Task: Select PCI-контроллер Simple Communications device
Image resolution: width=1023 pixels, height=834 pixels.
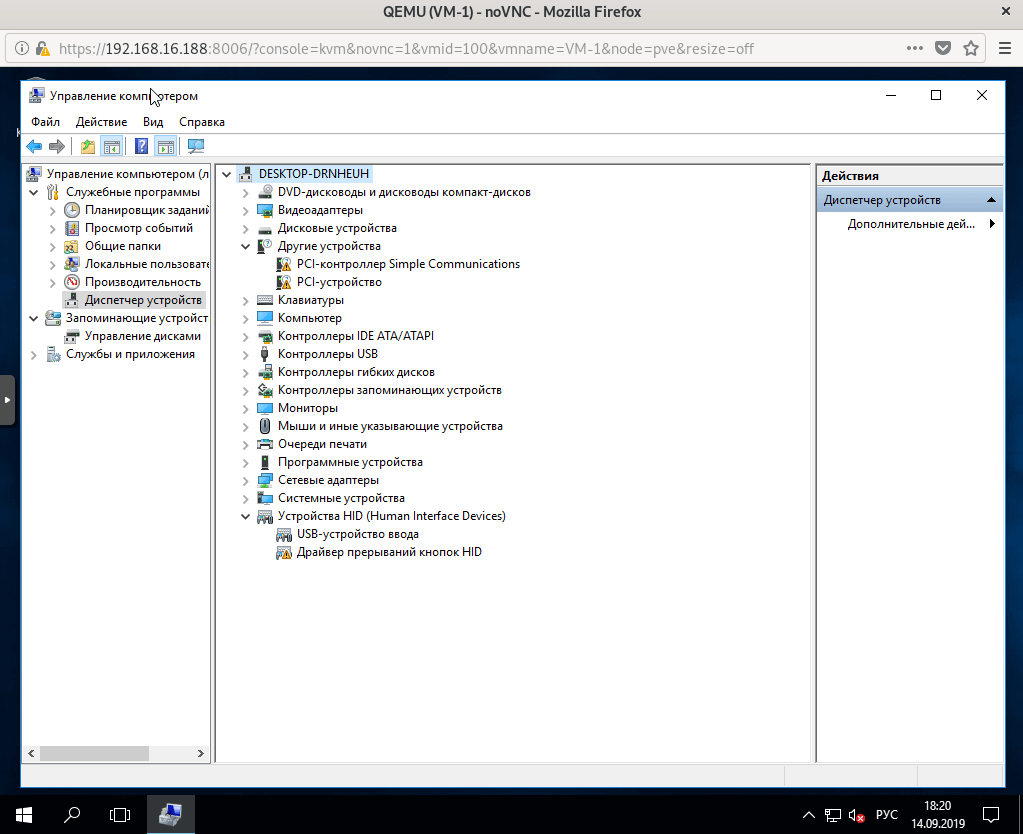Action: (408, 264)
